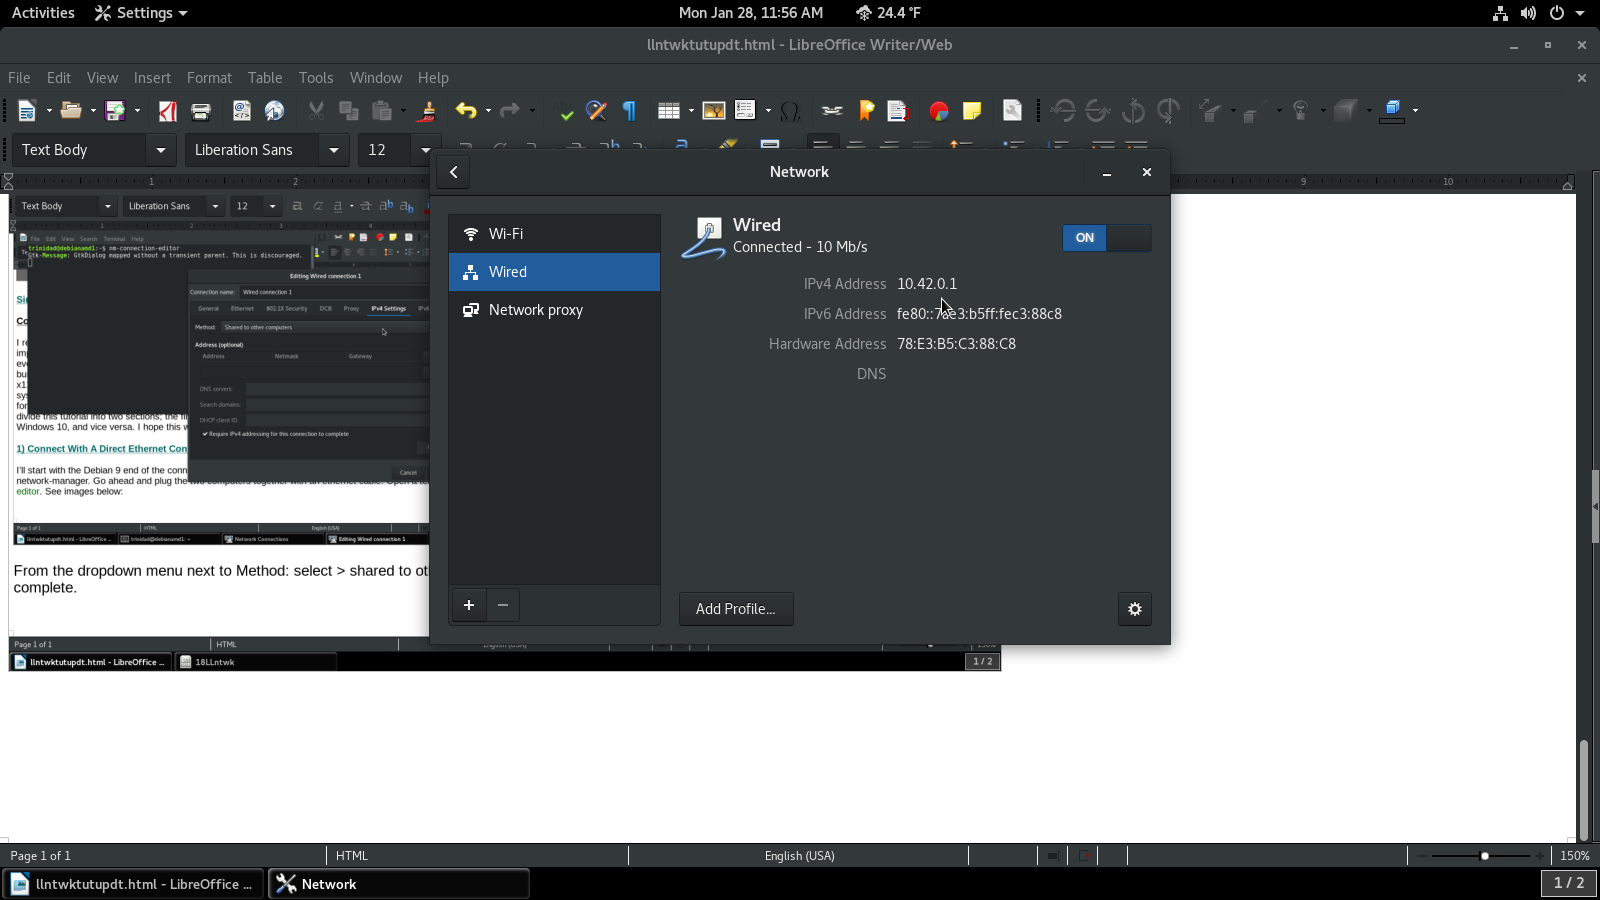The width and height of the screenshot is (1600, 900).
Task: Click the Find & Replace icon
Action: point(597,111)
